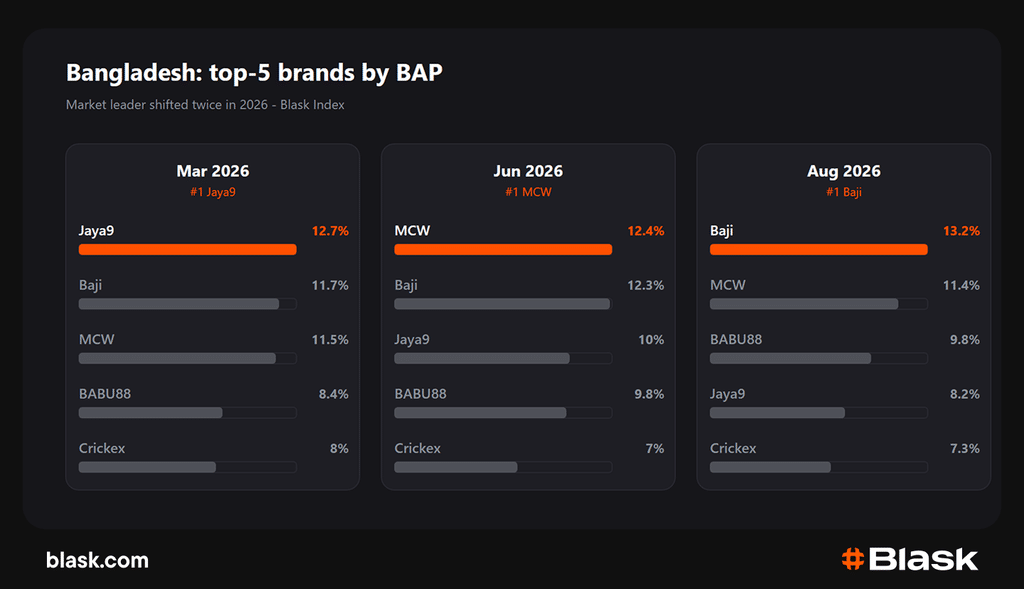1024x589 pixels.
Task: Click the #1 MCW subtitle
Action: 528,192
